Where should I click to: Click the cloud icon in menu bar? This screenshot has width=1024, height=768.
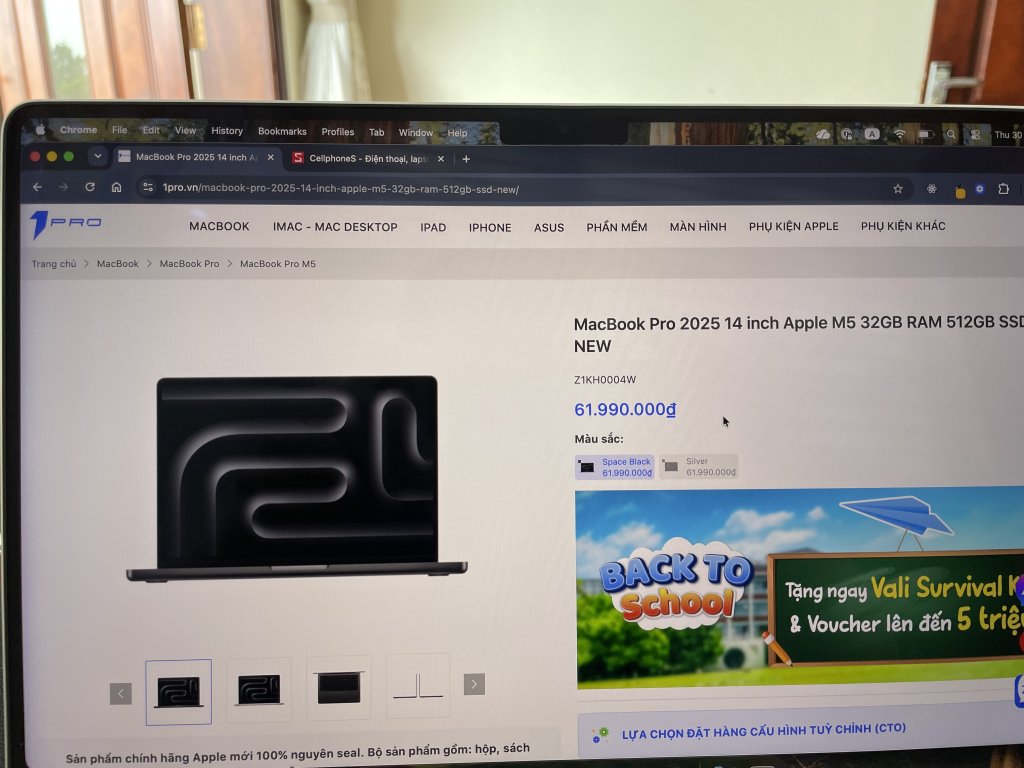(x=824, y=134)
